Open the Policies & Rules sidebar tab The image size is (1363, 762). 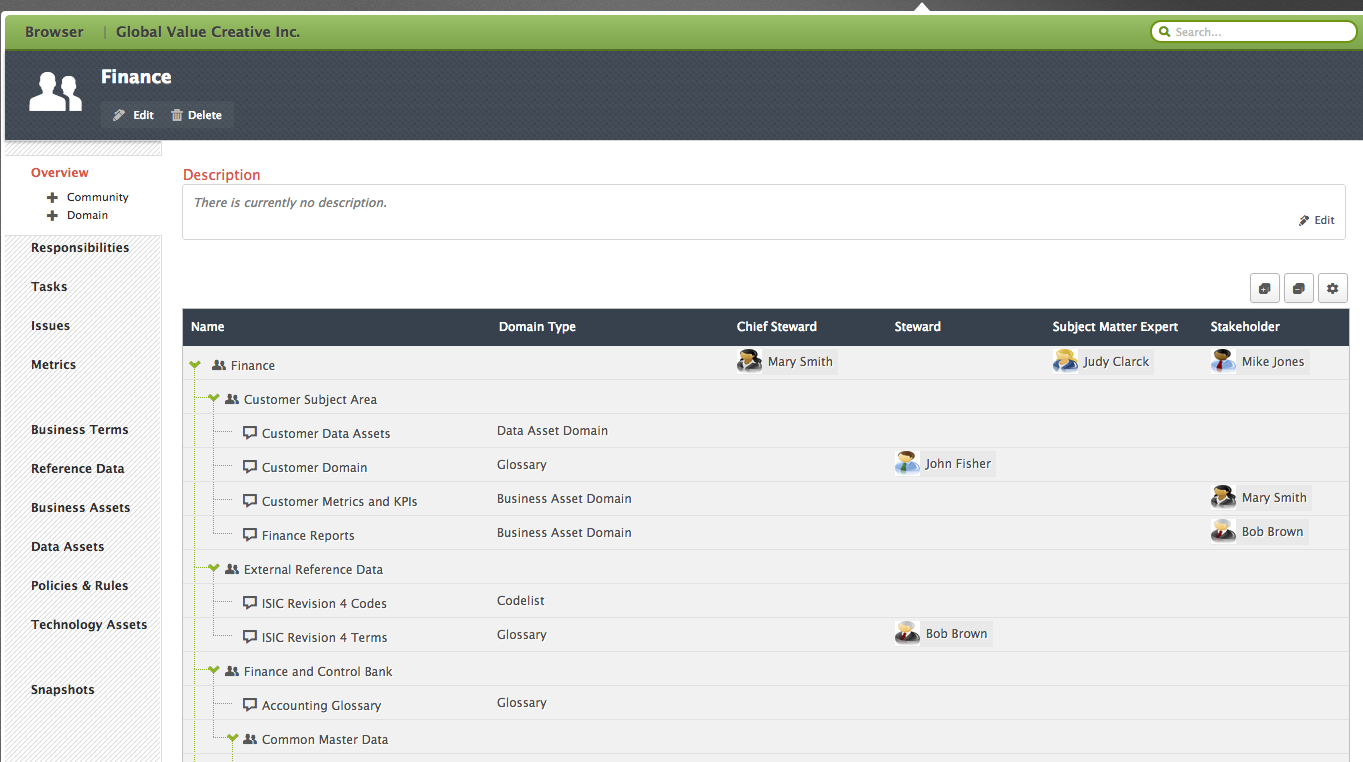80,586
